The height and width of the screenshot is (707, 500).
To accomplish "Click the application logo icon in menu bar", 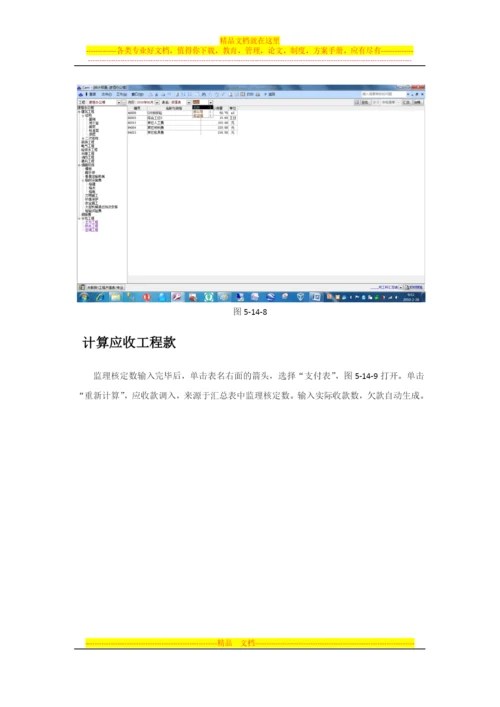I will coord(80,94).
